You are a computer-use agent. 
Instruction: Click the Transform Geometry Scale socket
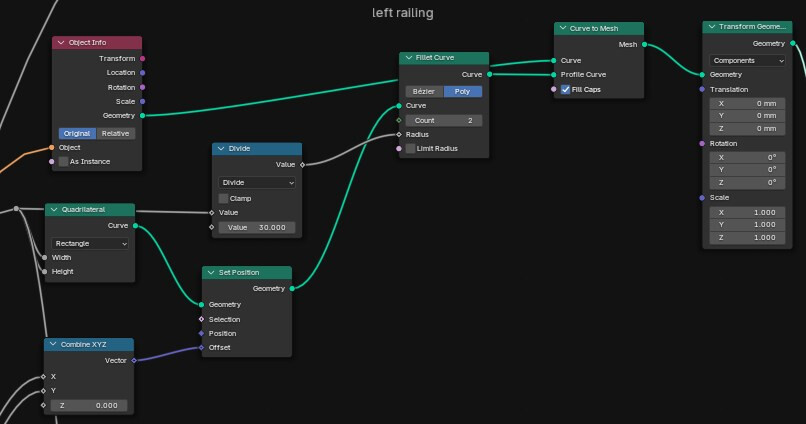[x=702, y=198]
